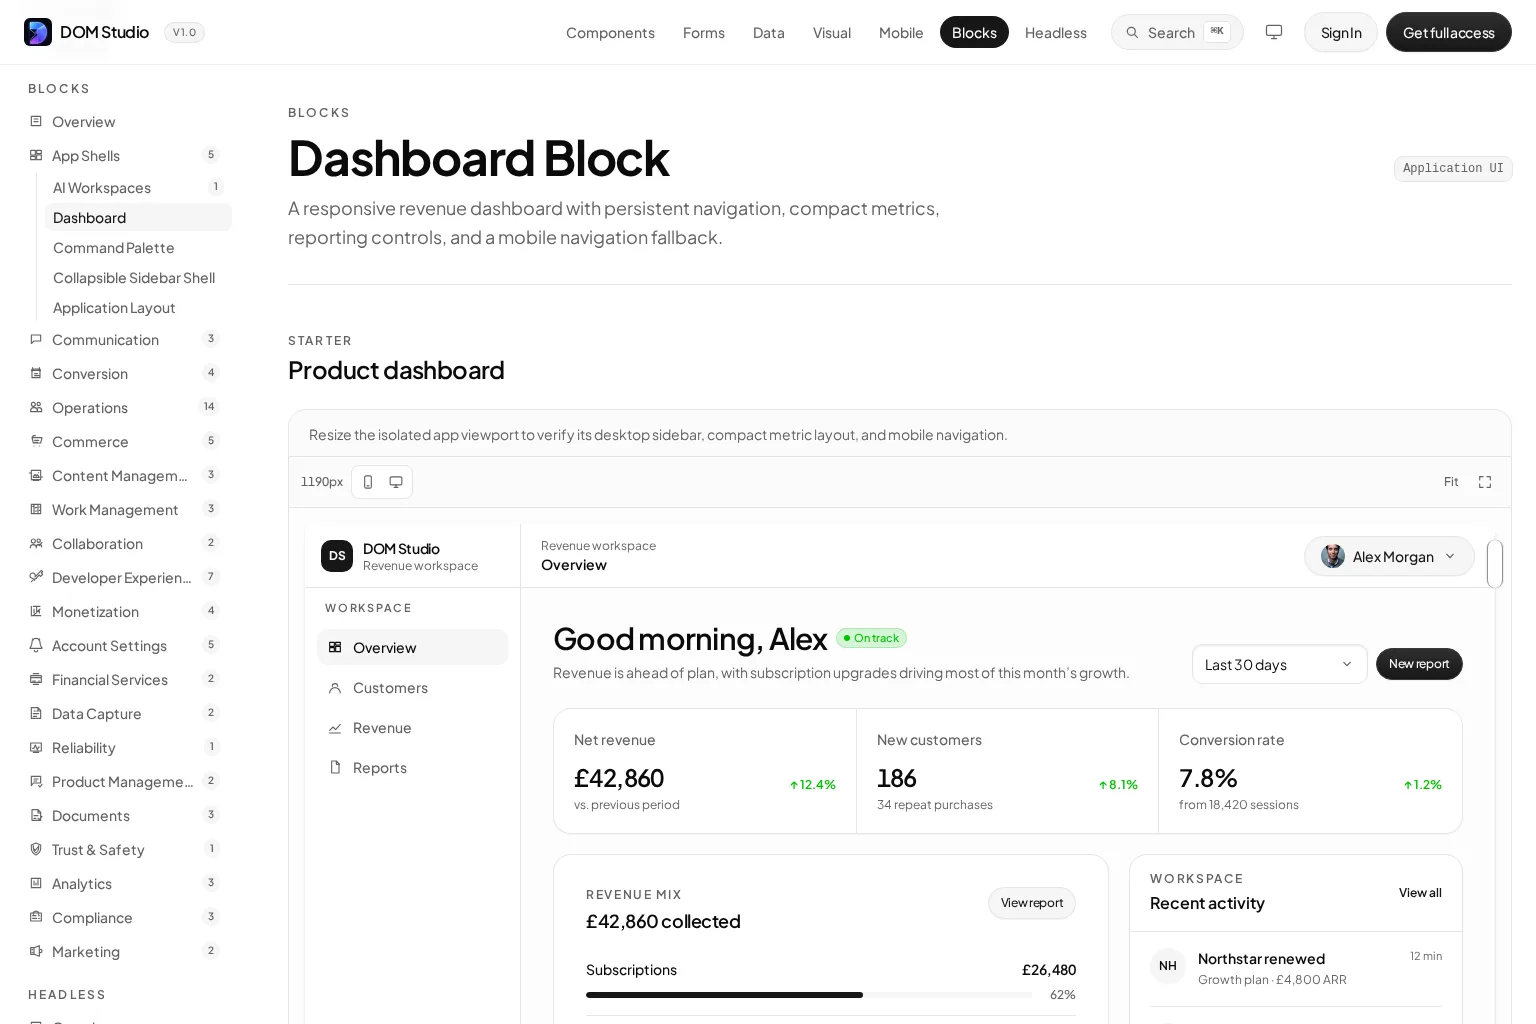
Task: Click the Revenue chart icon in workspace nav
Action: click(335, 728)
